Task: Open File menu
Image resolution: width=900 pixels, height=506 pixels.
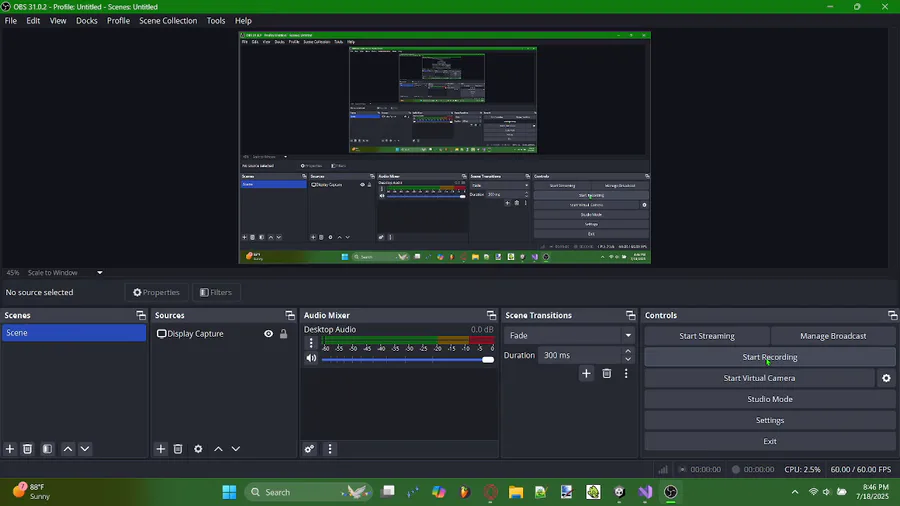Action: (11, 21)
